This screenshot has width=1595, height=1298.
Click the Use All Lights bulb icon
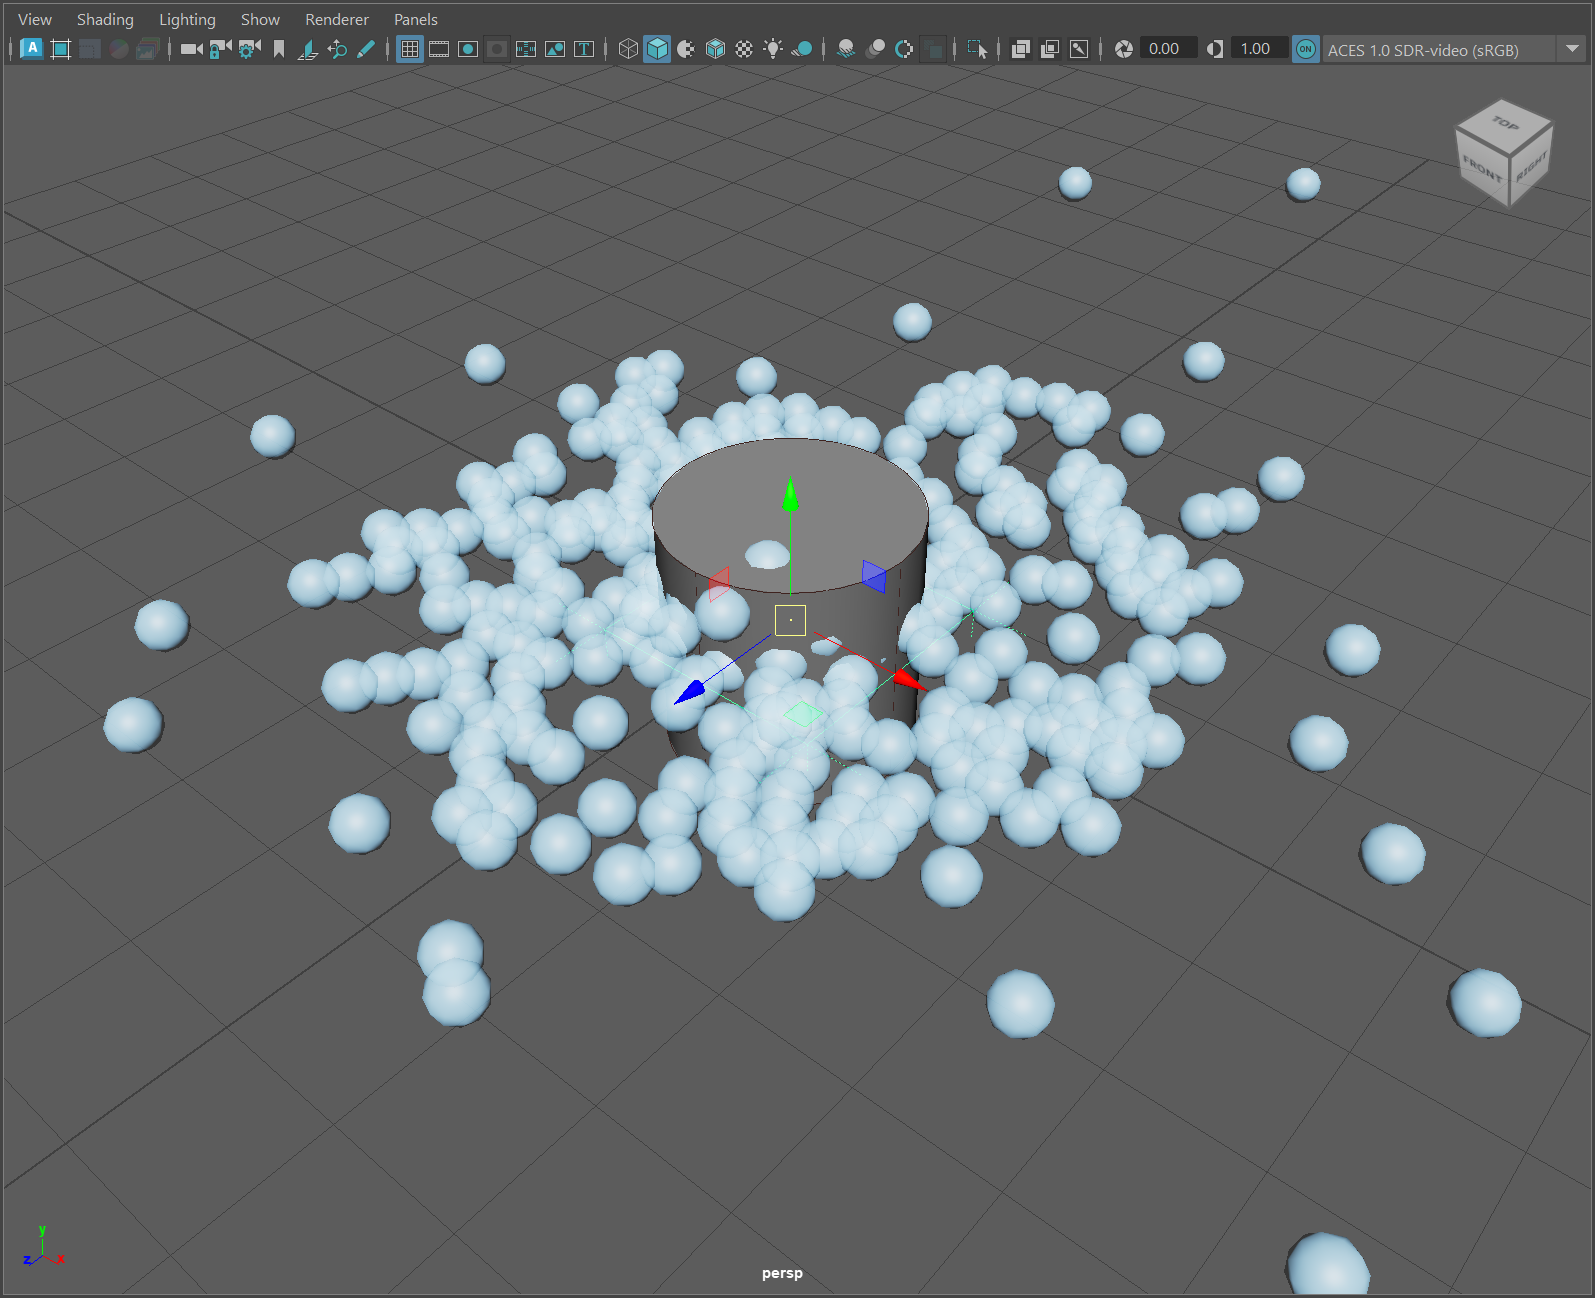[x=773, y=49]
